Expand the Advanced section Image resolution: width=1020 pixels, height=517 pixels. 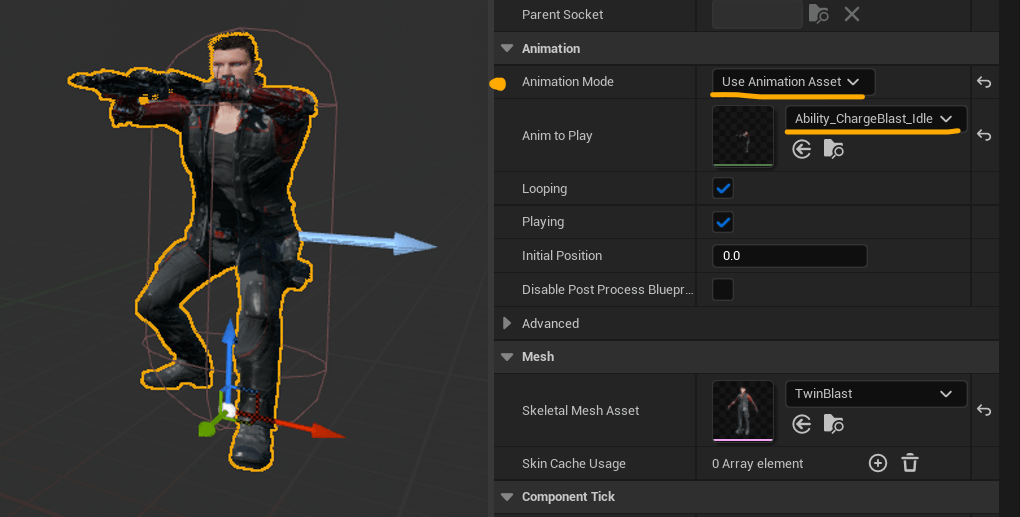(507, 323)
